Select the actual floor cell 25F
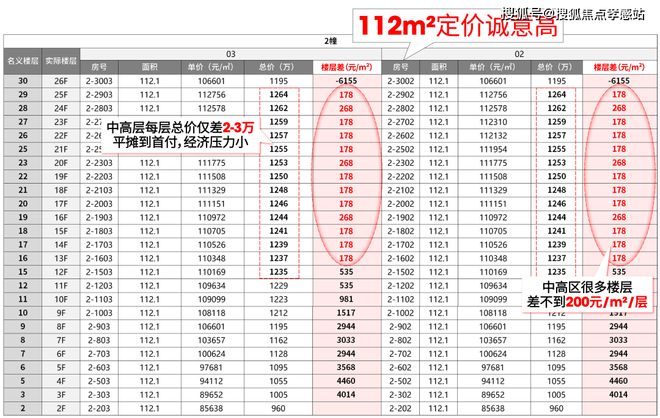The height and width of the screenshot is (418, 660). (61, 95)
